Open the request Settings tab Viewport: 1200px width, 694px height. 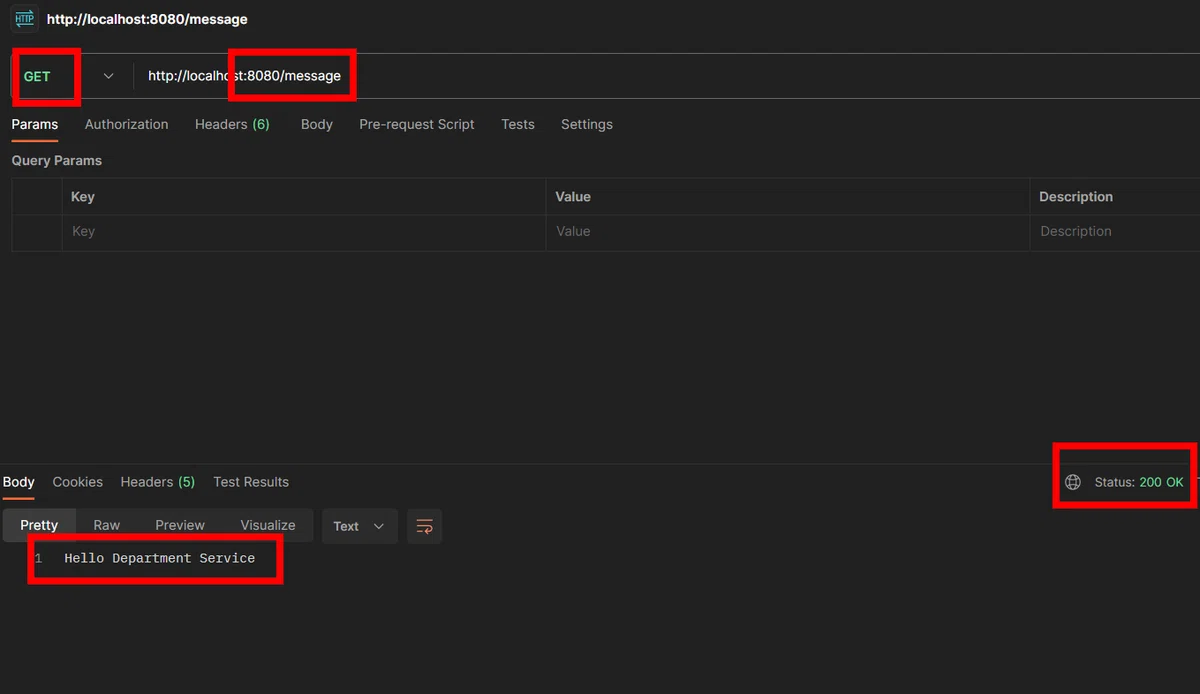click(x=587, y=124)
